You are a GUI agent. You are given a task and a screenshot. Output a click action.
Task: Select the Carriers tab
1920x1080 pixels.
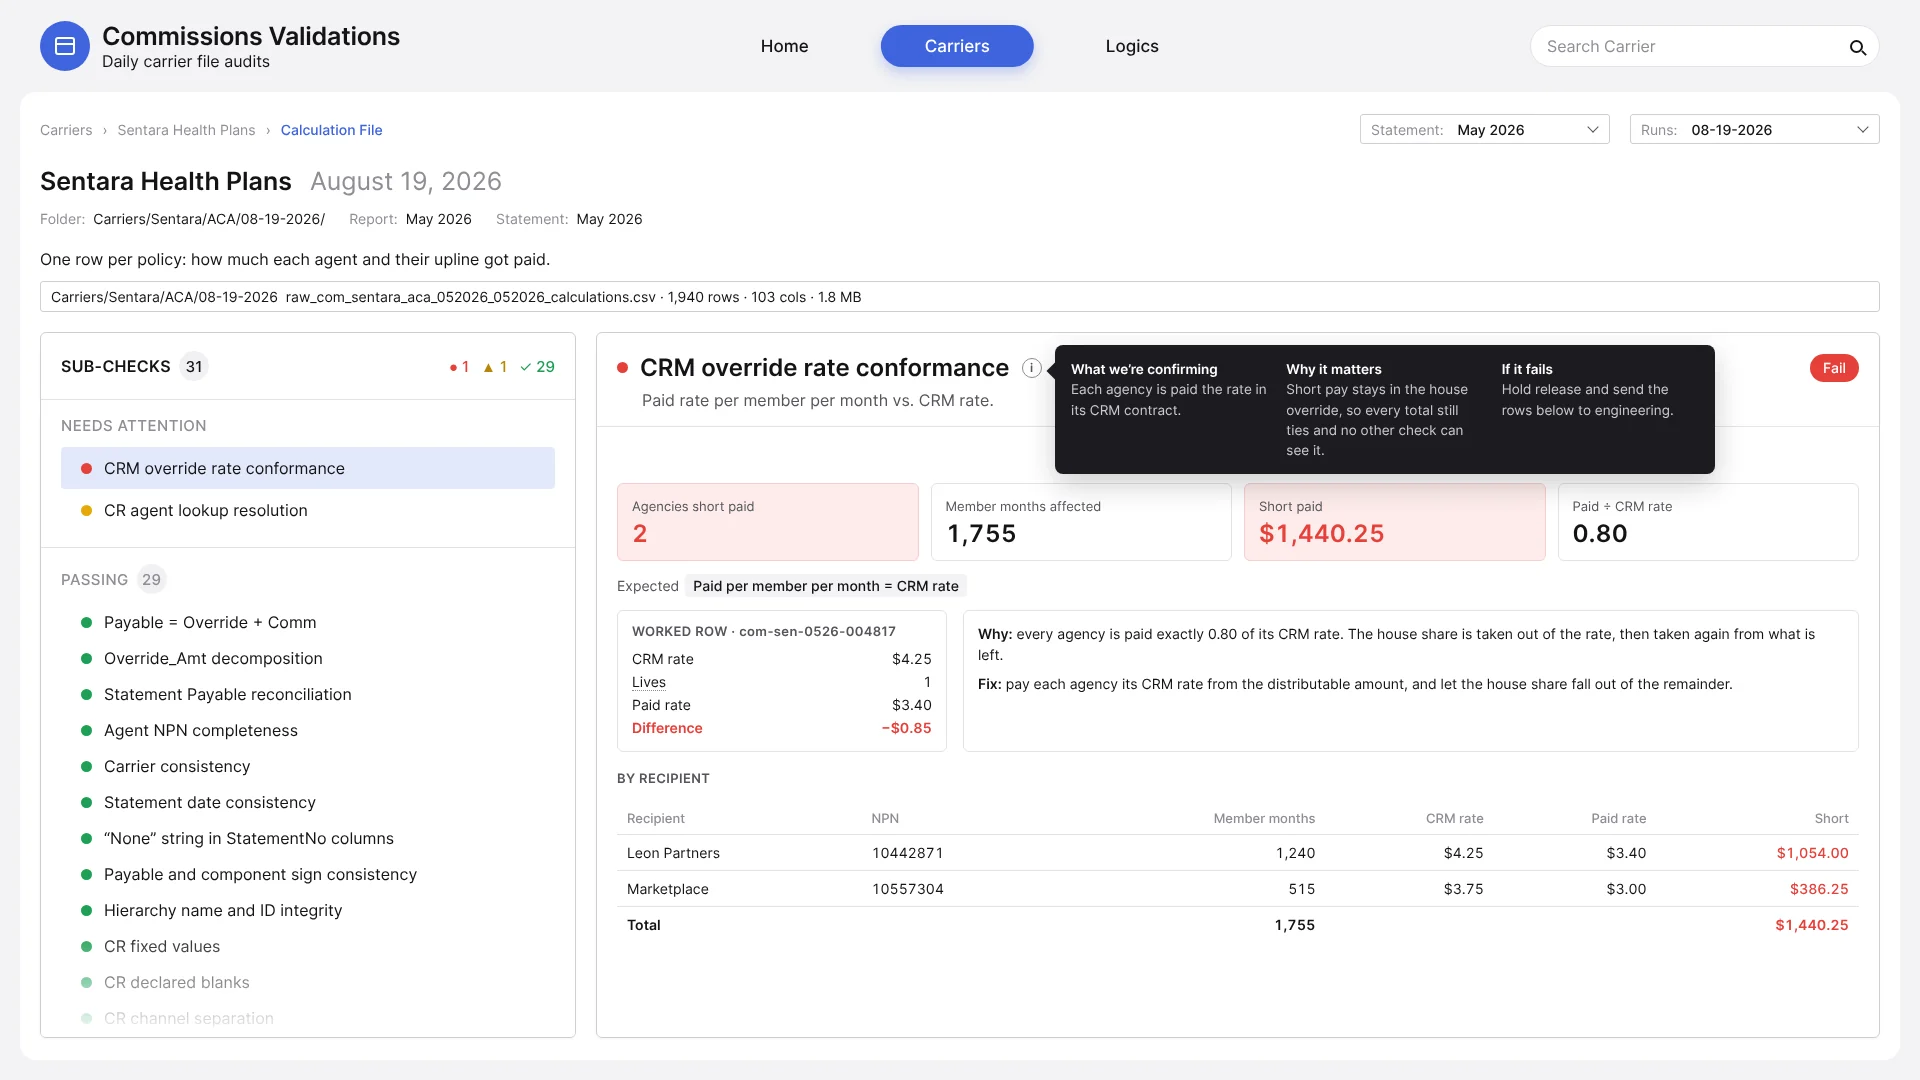pyautogui.click(x=957, y=46)
